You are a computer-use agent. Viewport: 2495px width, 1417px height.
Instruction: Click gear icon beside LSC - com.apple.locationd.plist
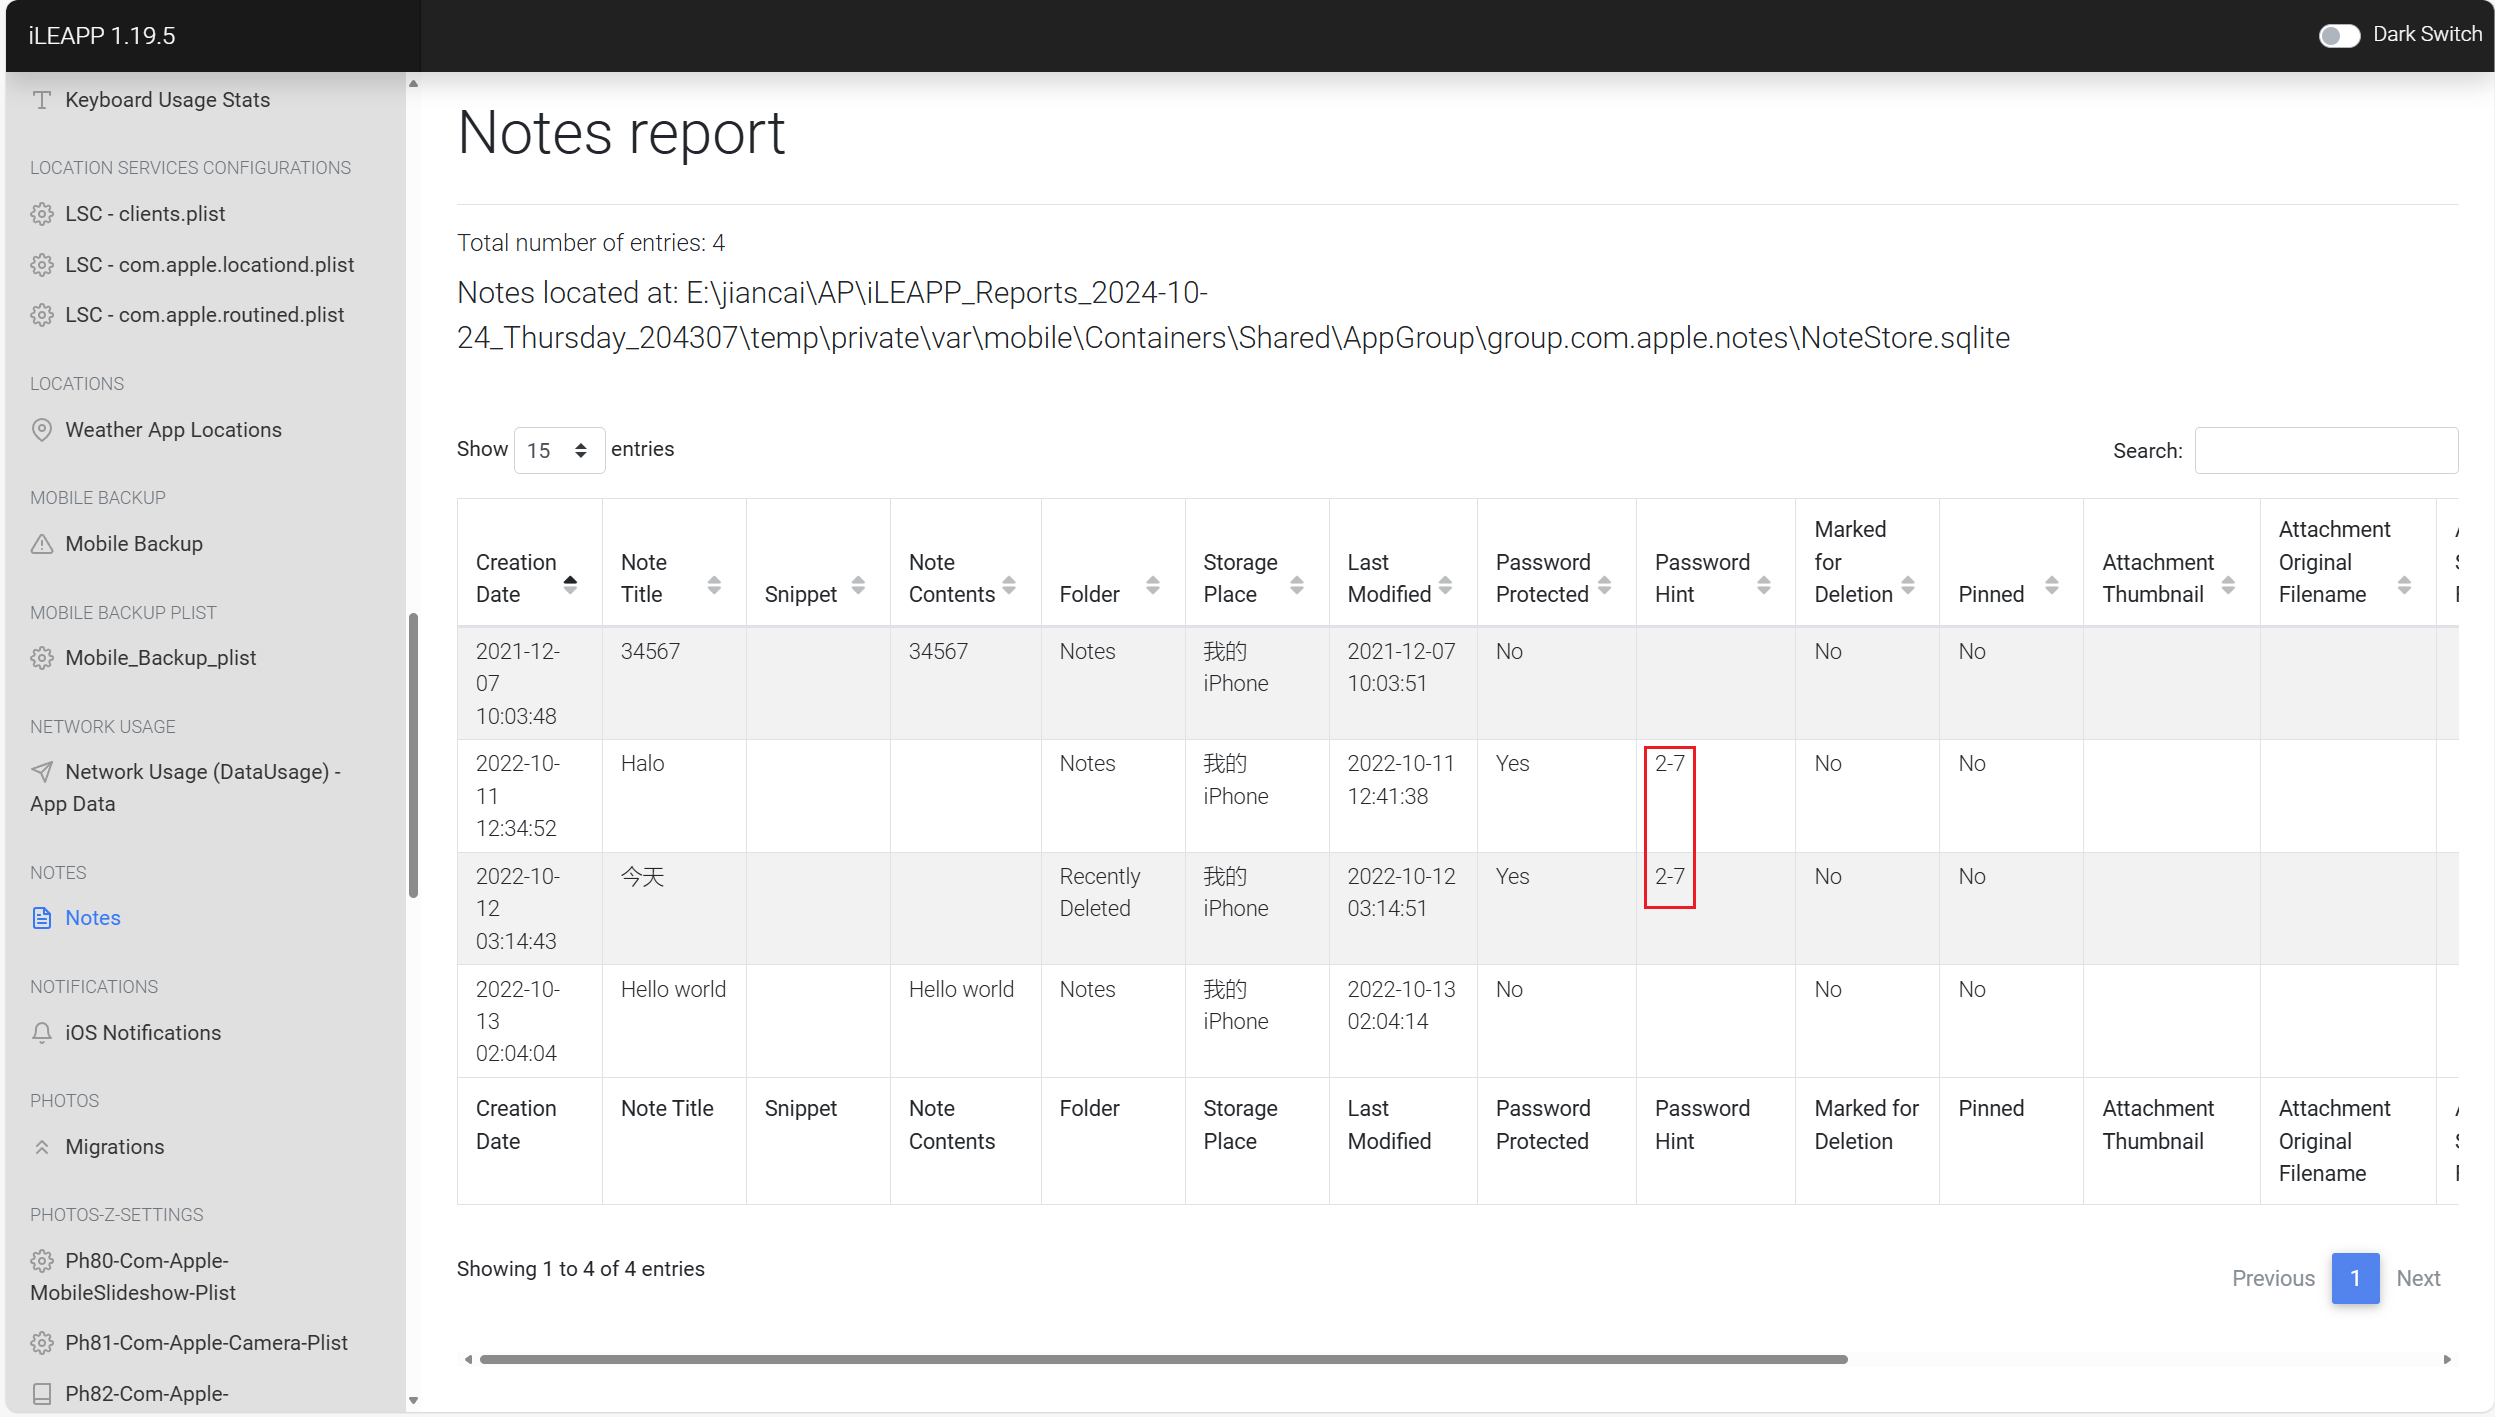[42, 265]
